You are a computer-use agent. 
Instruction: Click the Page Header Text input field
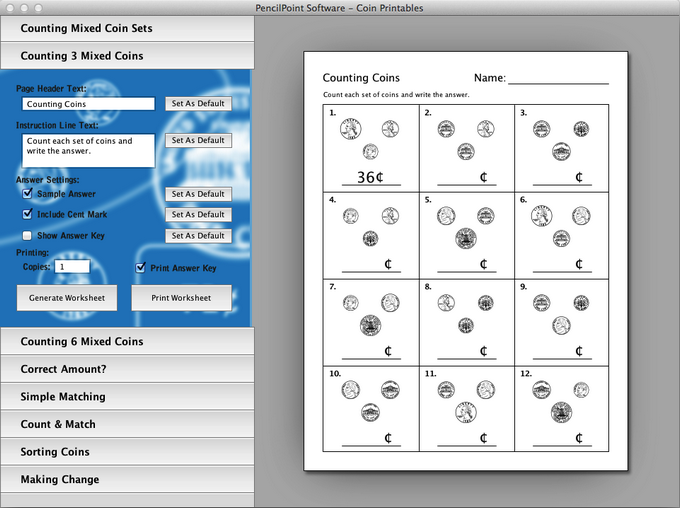[88, 104]
